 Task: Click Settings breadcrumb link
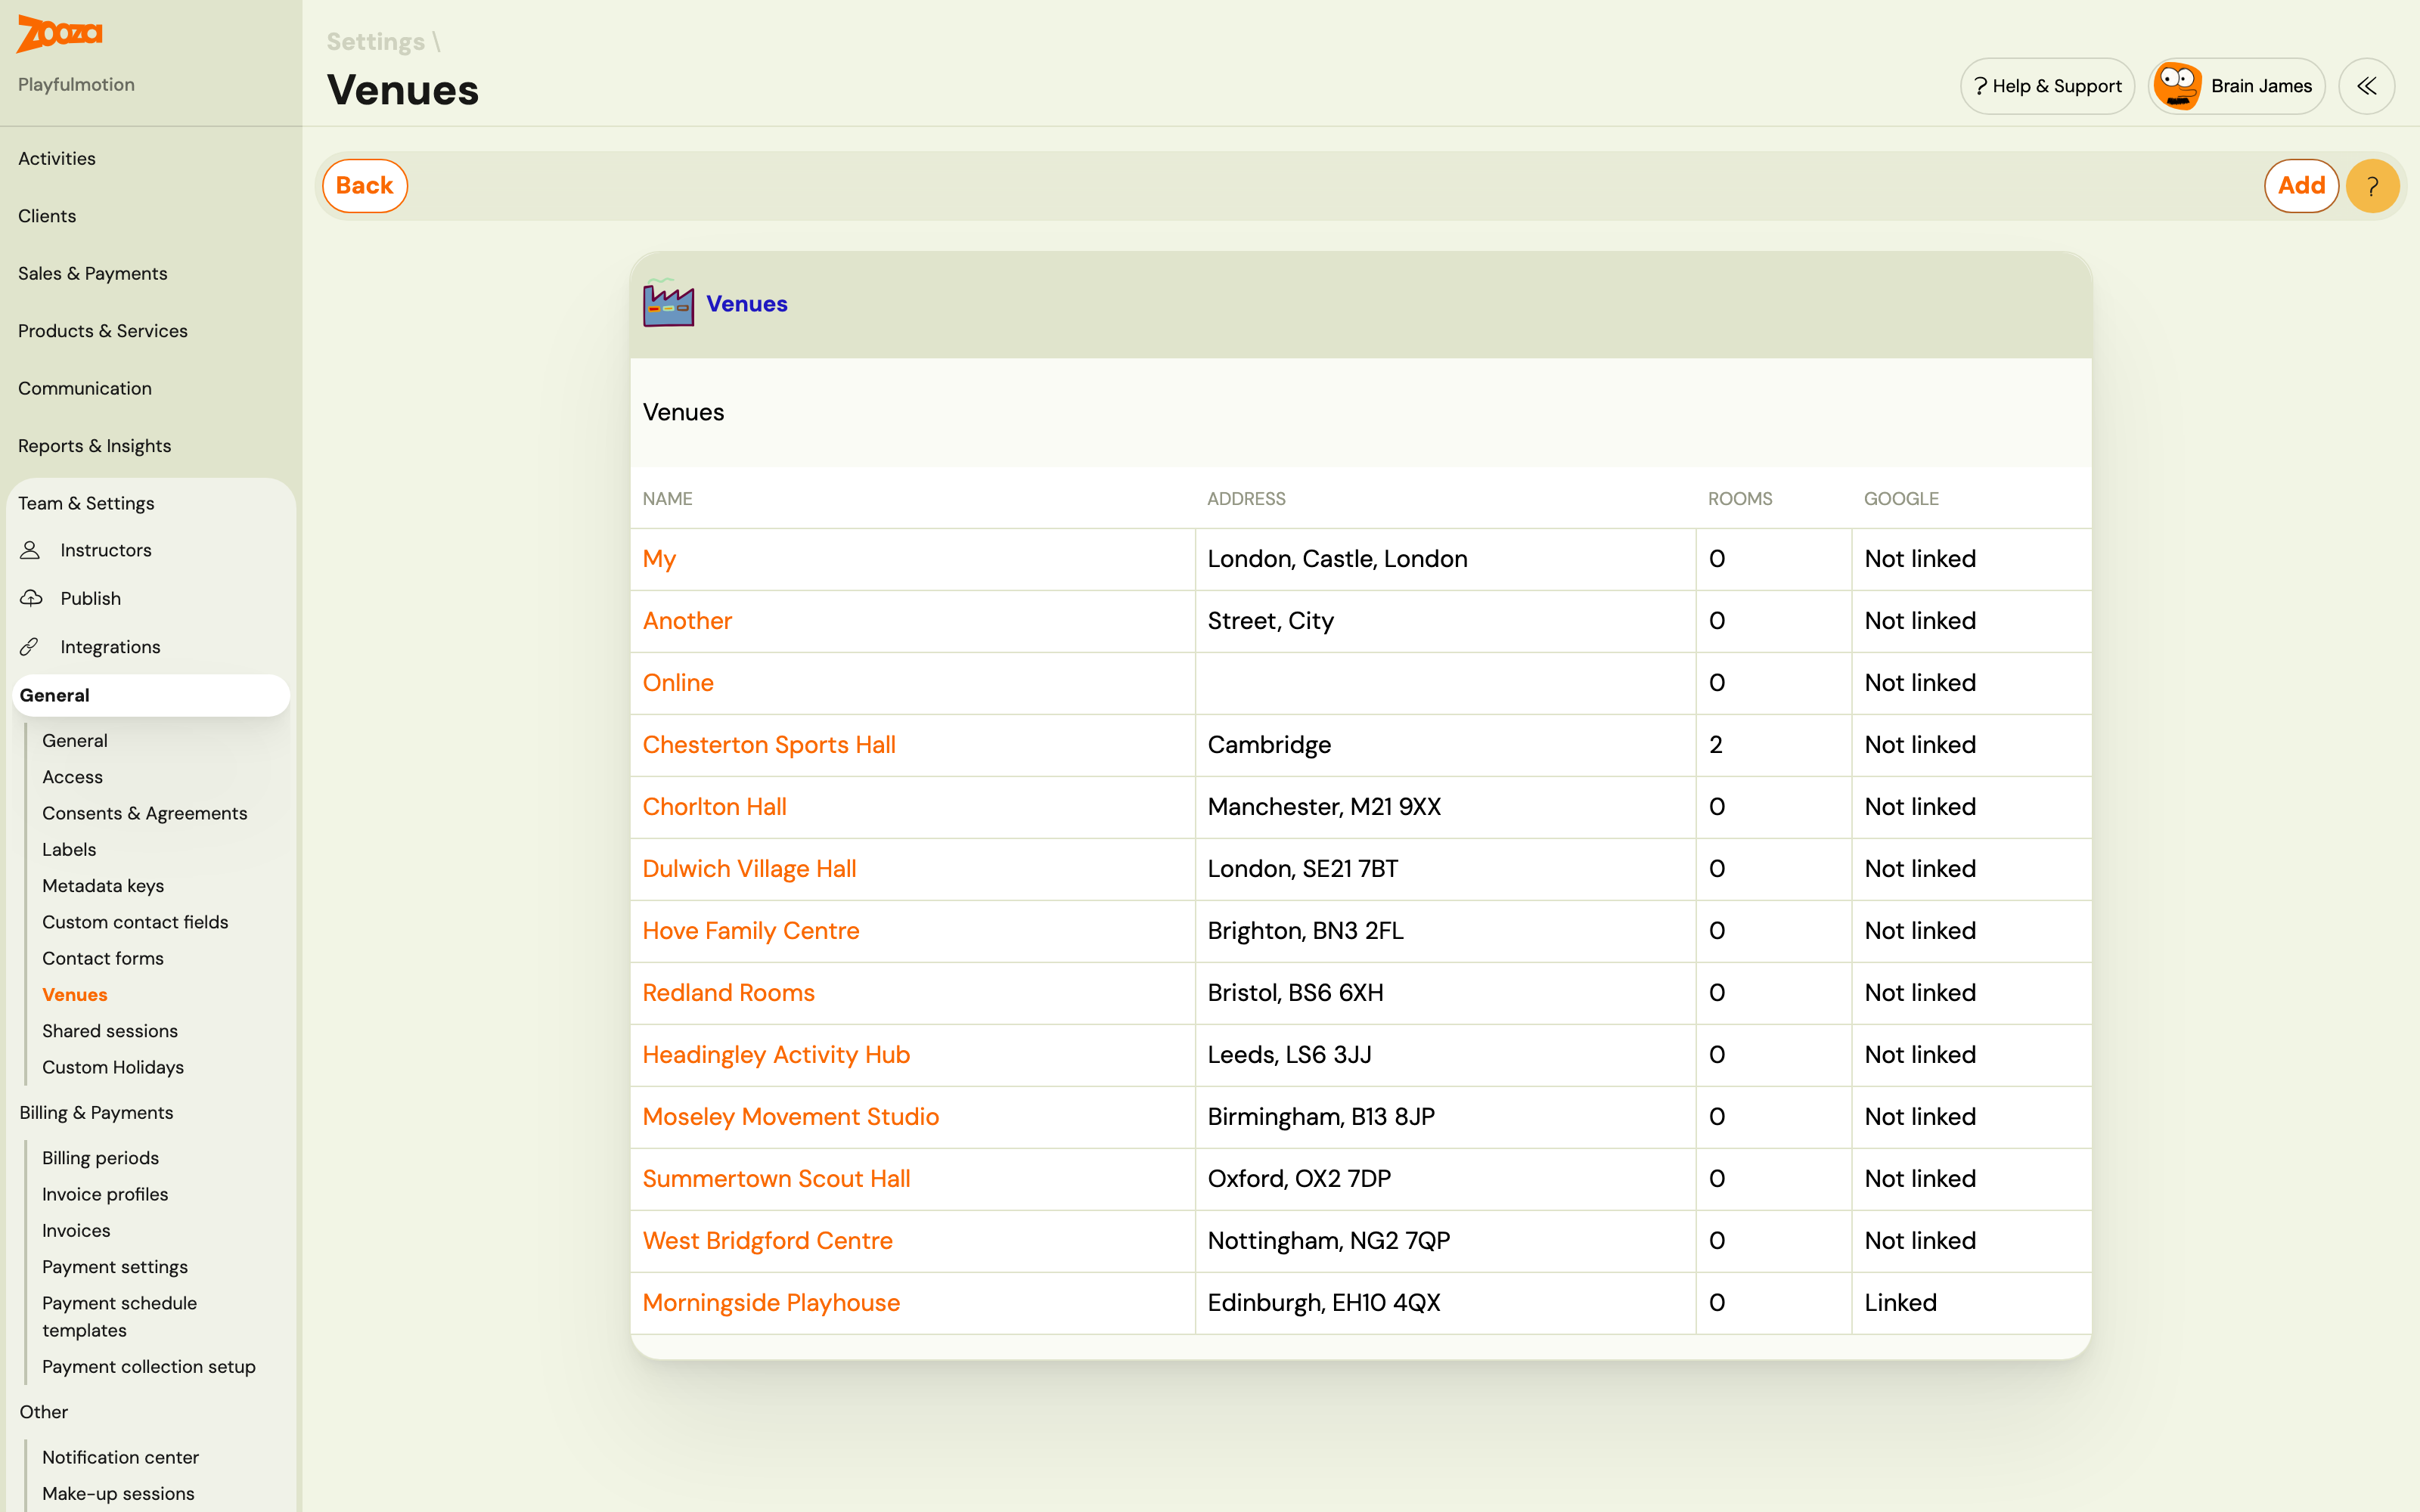point(376,42)
